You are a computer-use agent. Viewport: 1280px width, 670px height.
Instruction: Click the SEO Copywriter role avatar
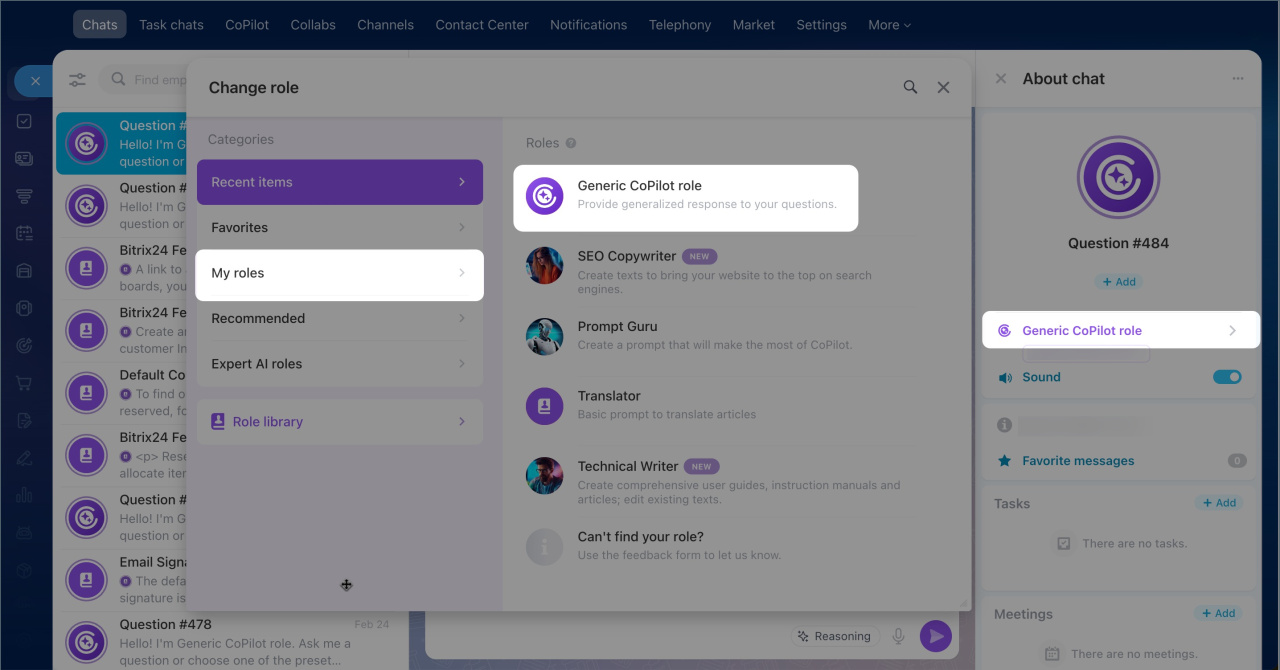tap(545, 266)
